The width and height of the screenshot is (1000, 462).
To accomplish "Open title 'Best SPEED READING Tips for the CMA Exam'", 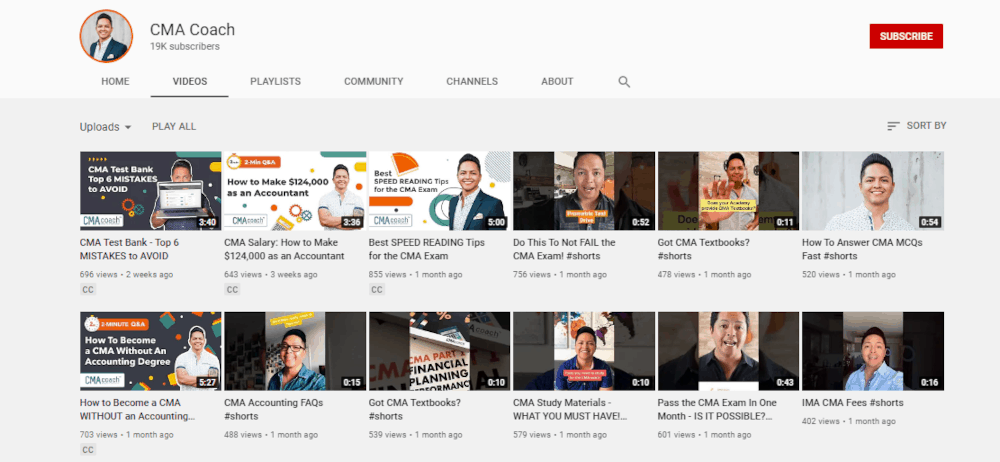I will tap(427, 250).
